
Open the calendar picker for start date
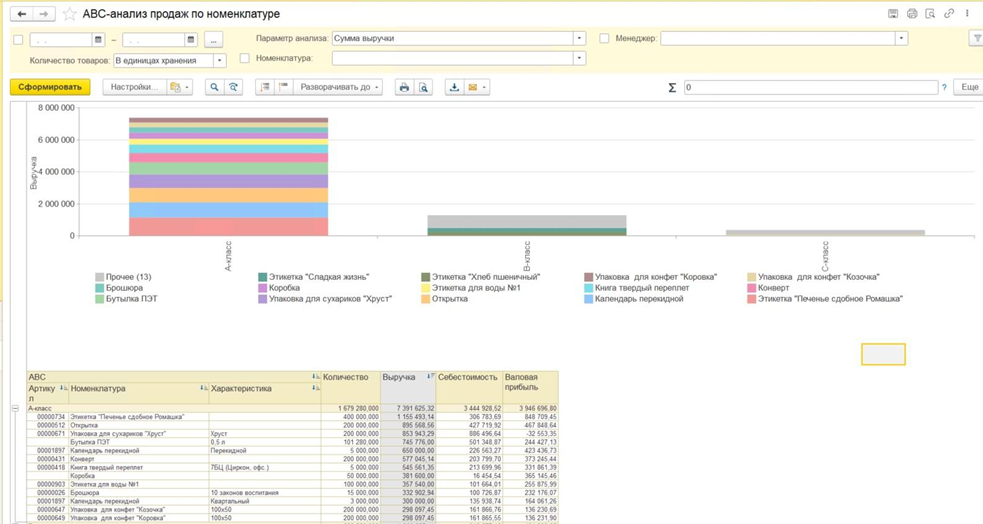(x=98, y=40)
